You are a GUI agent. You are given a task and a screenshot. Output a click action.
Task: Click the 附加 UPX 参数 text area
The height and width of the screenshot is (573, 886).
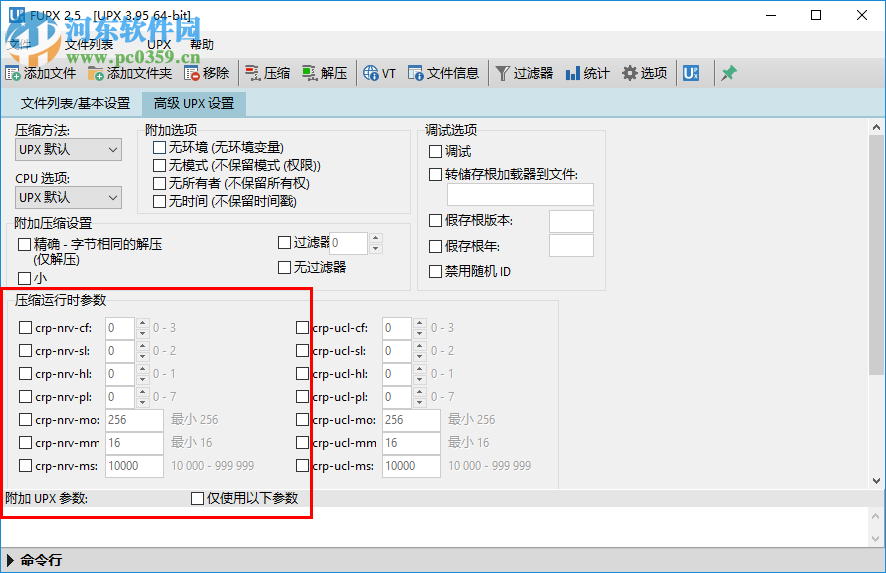434,527
